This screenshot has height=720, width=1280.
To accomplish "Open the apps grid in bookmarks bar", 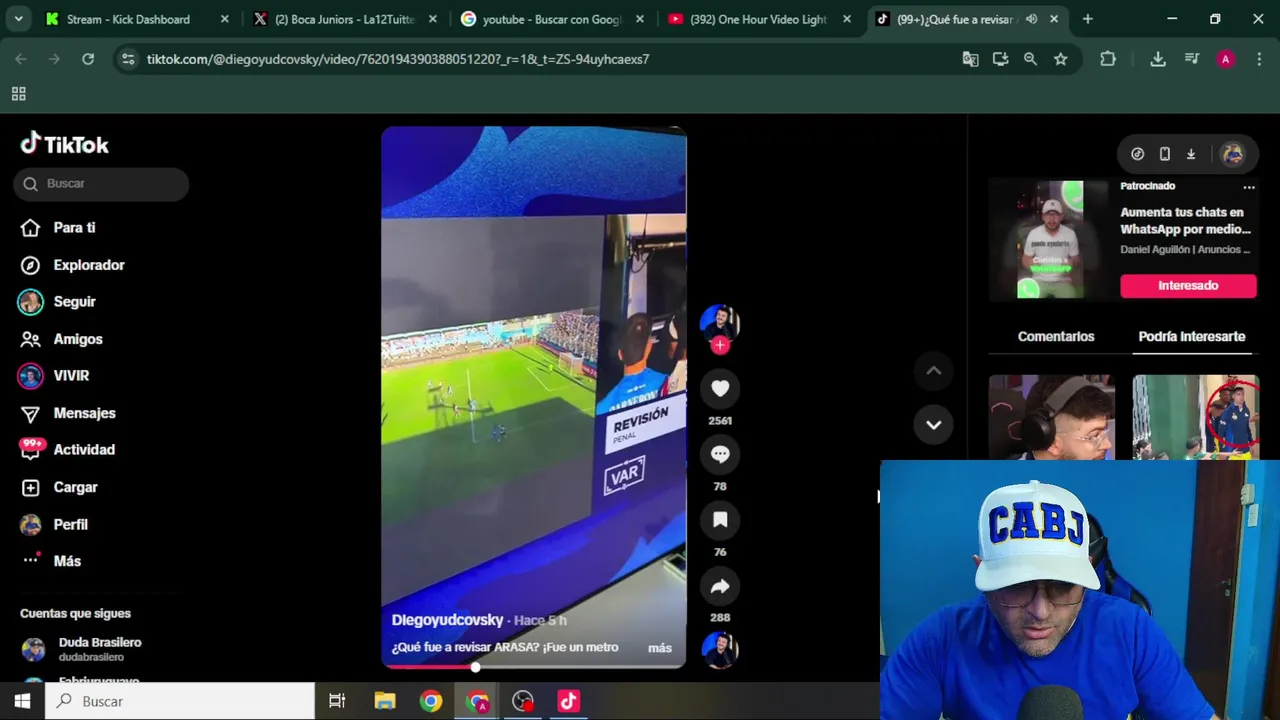I will 18,94.
